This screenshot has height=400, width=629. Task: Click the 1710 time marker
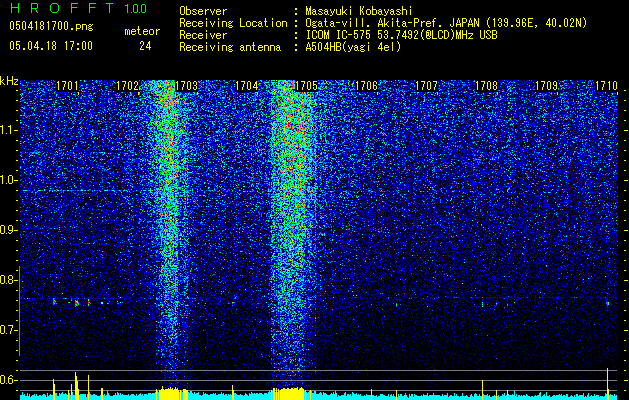606,86
